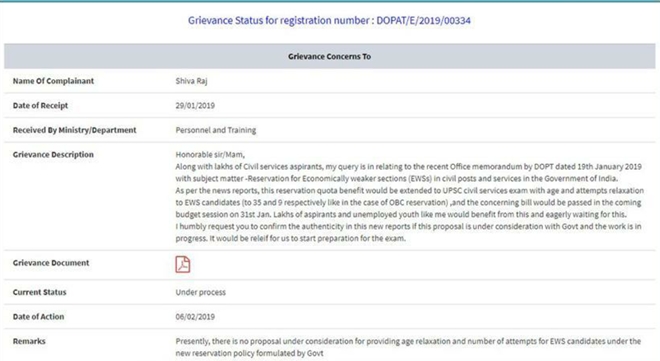The width and height of the screenshot is (660, 361).
Task: Click the Name Of Complainant label
Action: coord(53,81)
